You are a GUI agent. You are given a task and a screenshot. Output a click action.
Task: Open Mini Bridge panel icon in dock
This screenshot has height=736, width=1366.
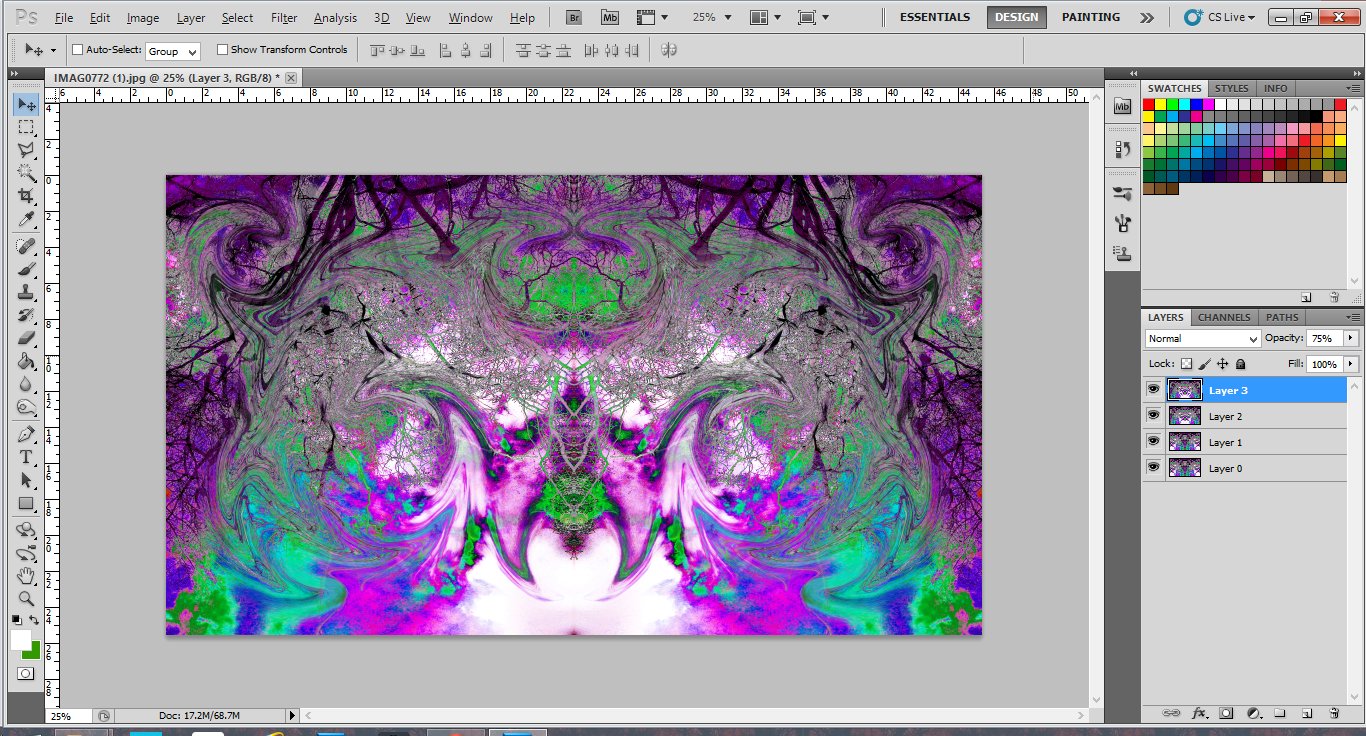click(1122, 106)
